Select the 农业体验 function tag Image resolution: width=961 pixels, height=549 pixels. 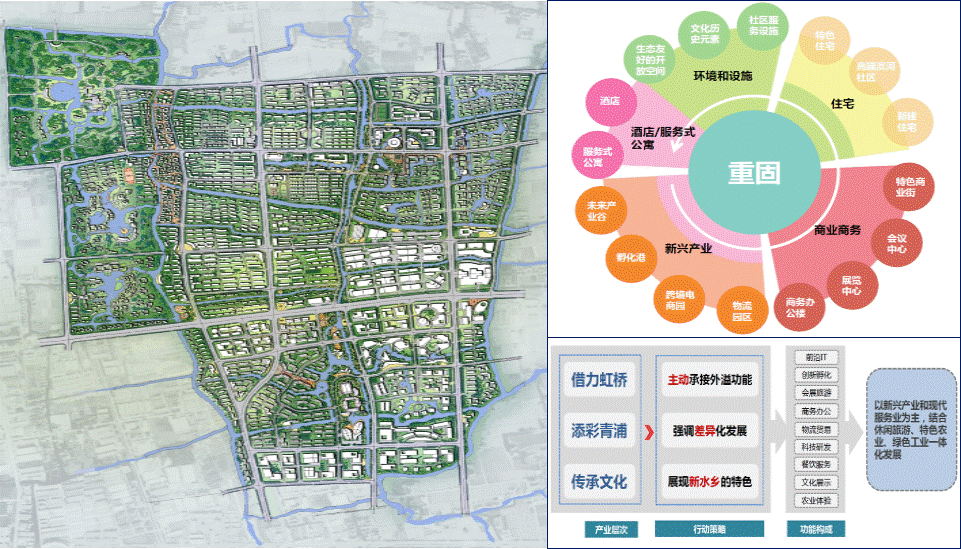pyautogui.click(x=814, y=500)
